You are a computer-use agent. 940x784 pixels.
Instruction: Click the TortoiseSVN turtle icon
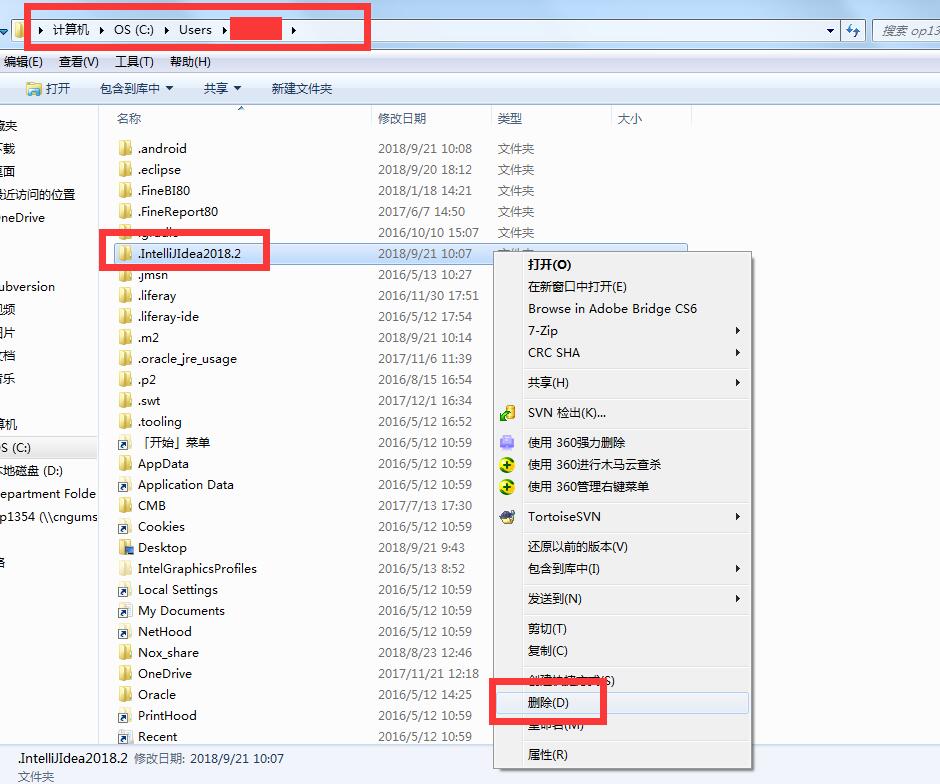pos(507,517)
